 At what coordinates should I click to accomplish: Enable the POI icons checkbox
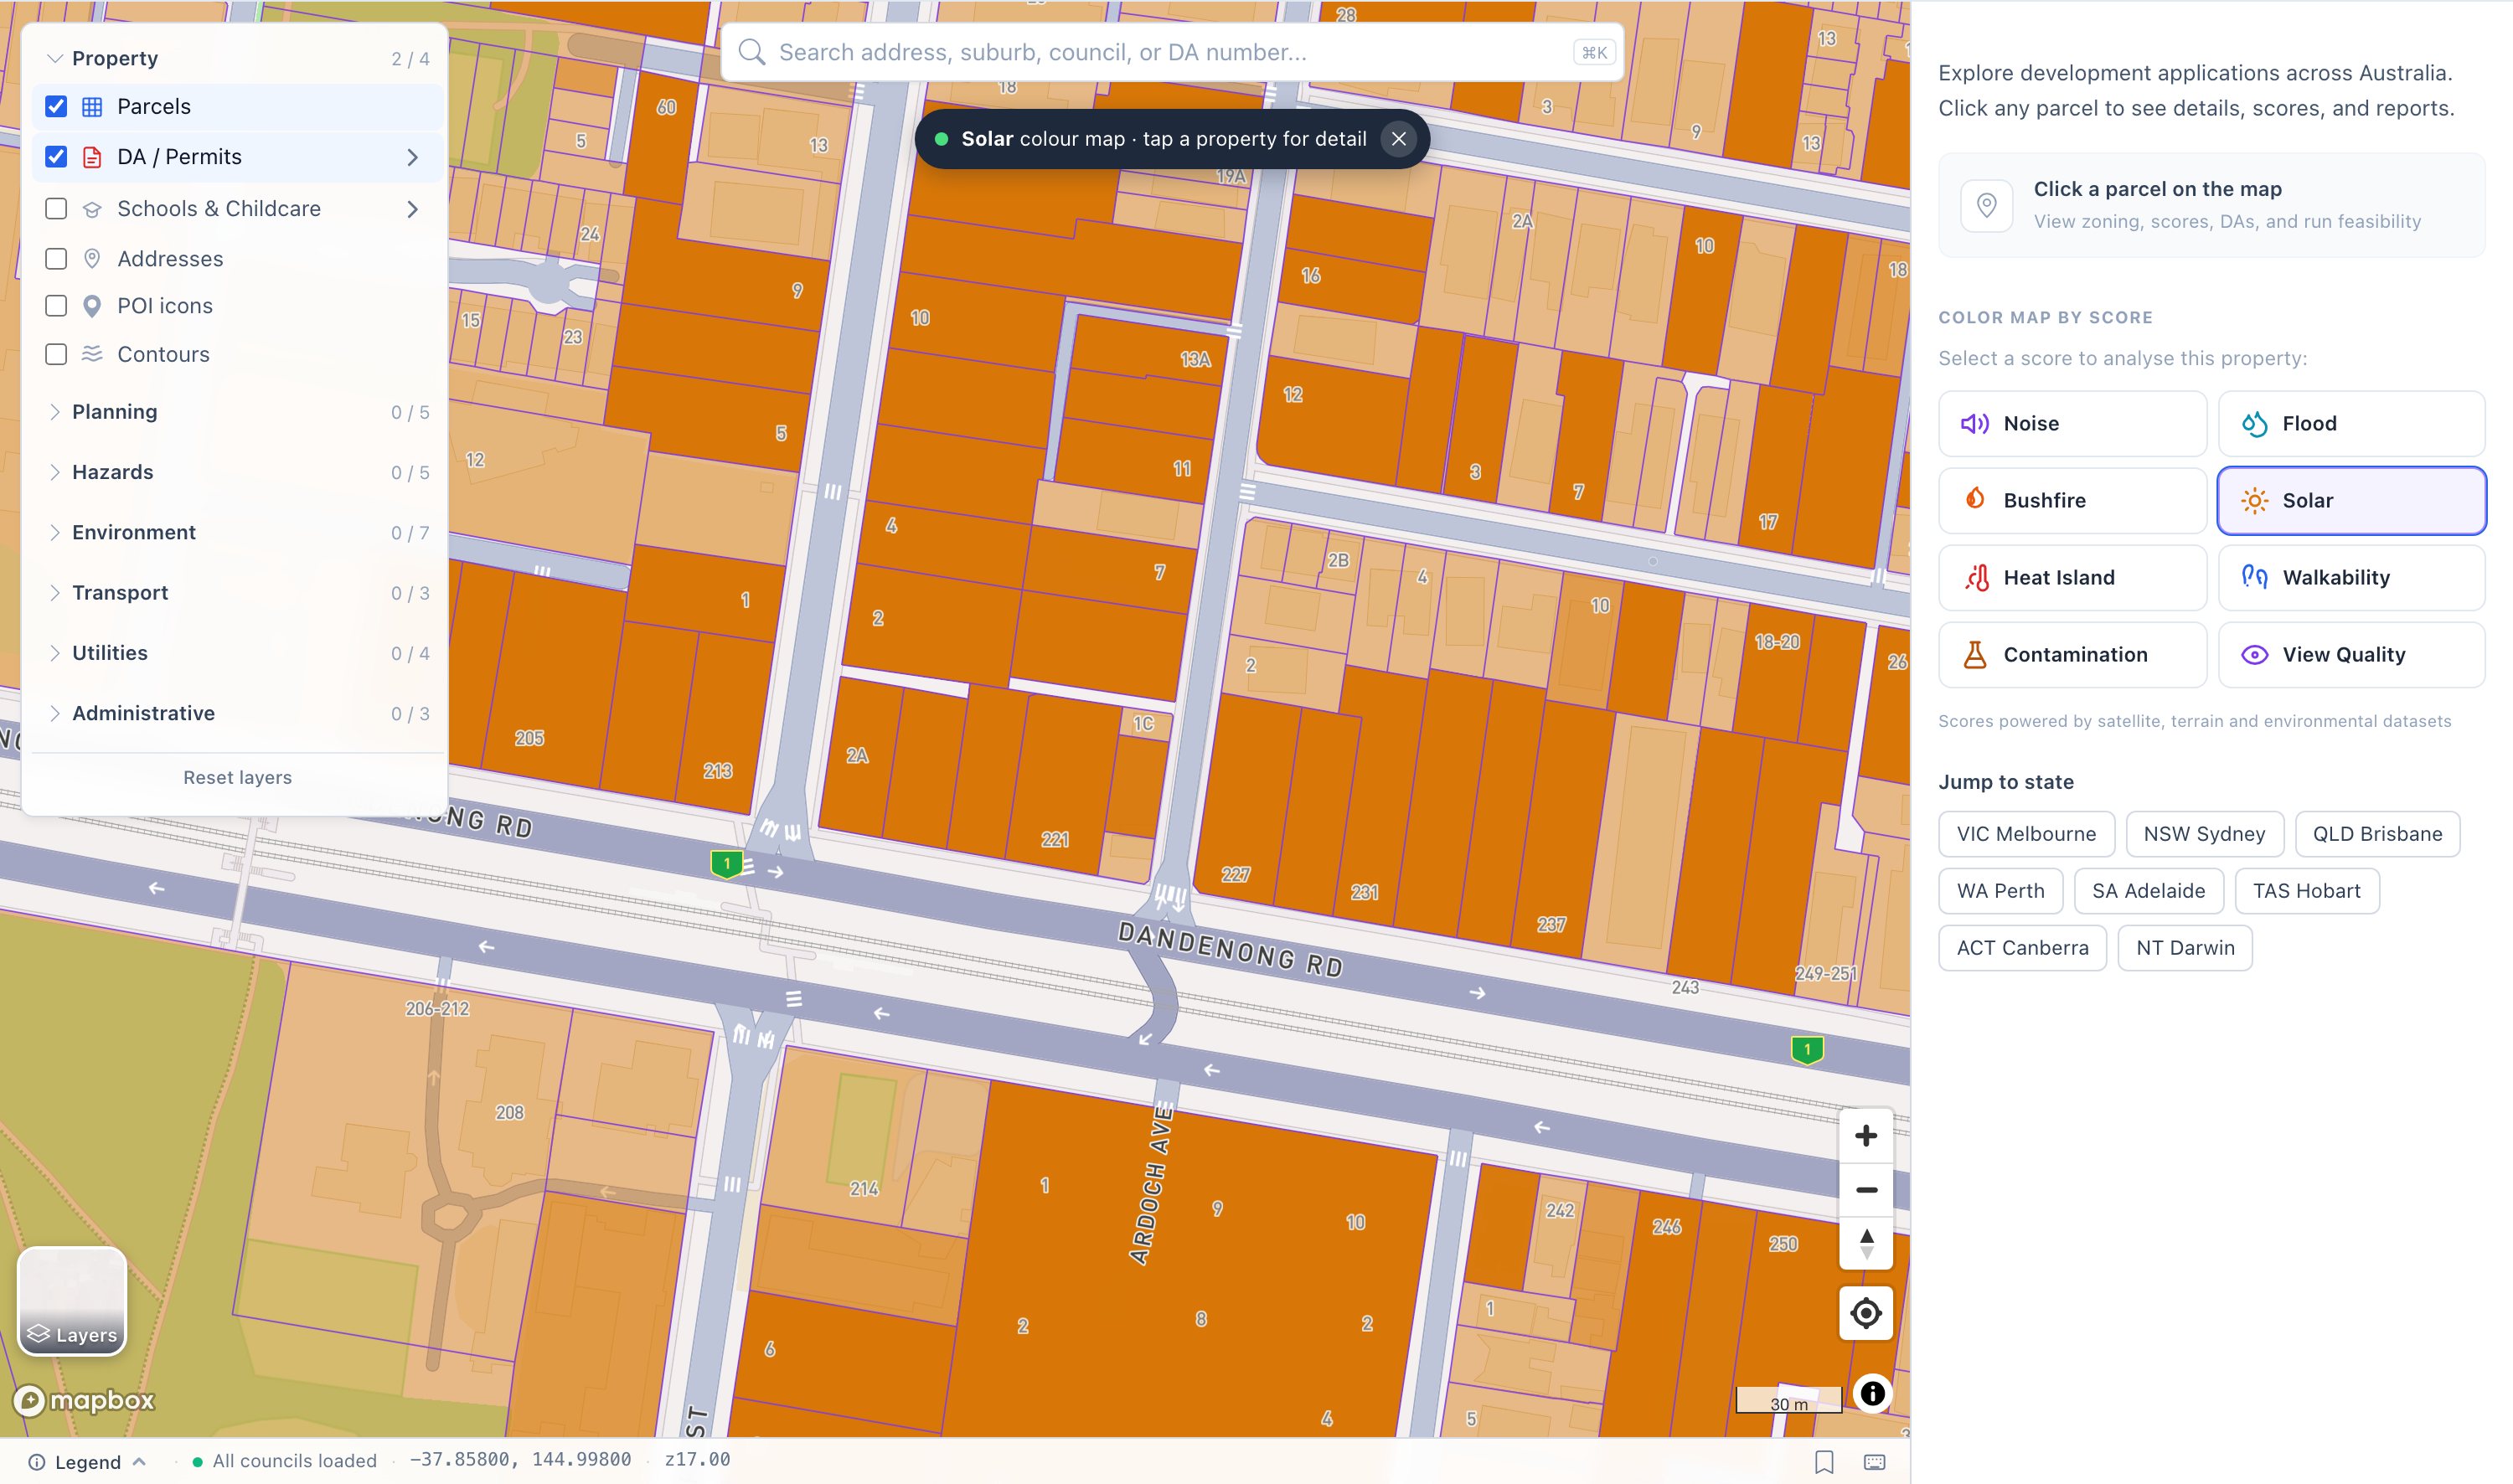[x=56, y=306]
